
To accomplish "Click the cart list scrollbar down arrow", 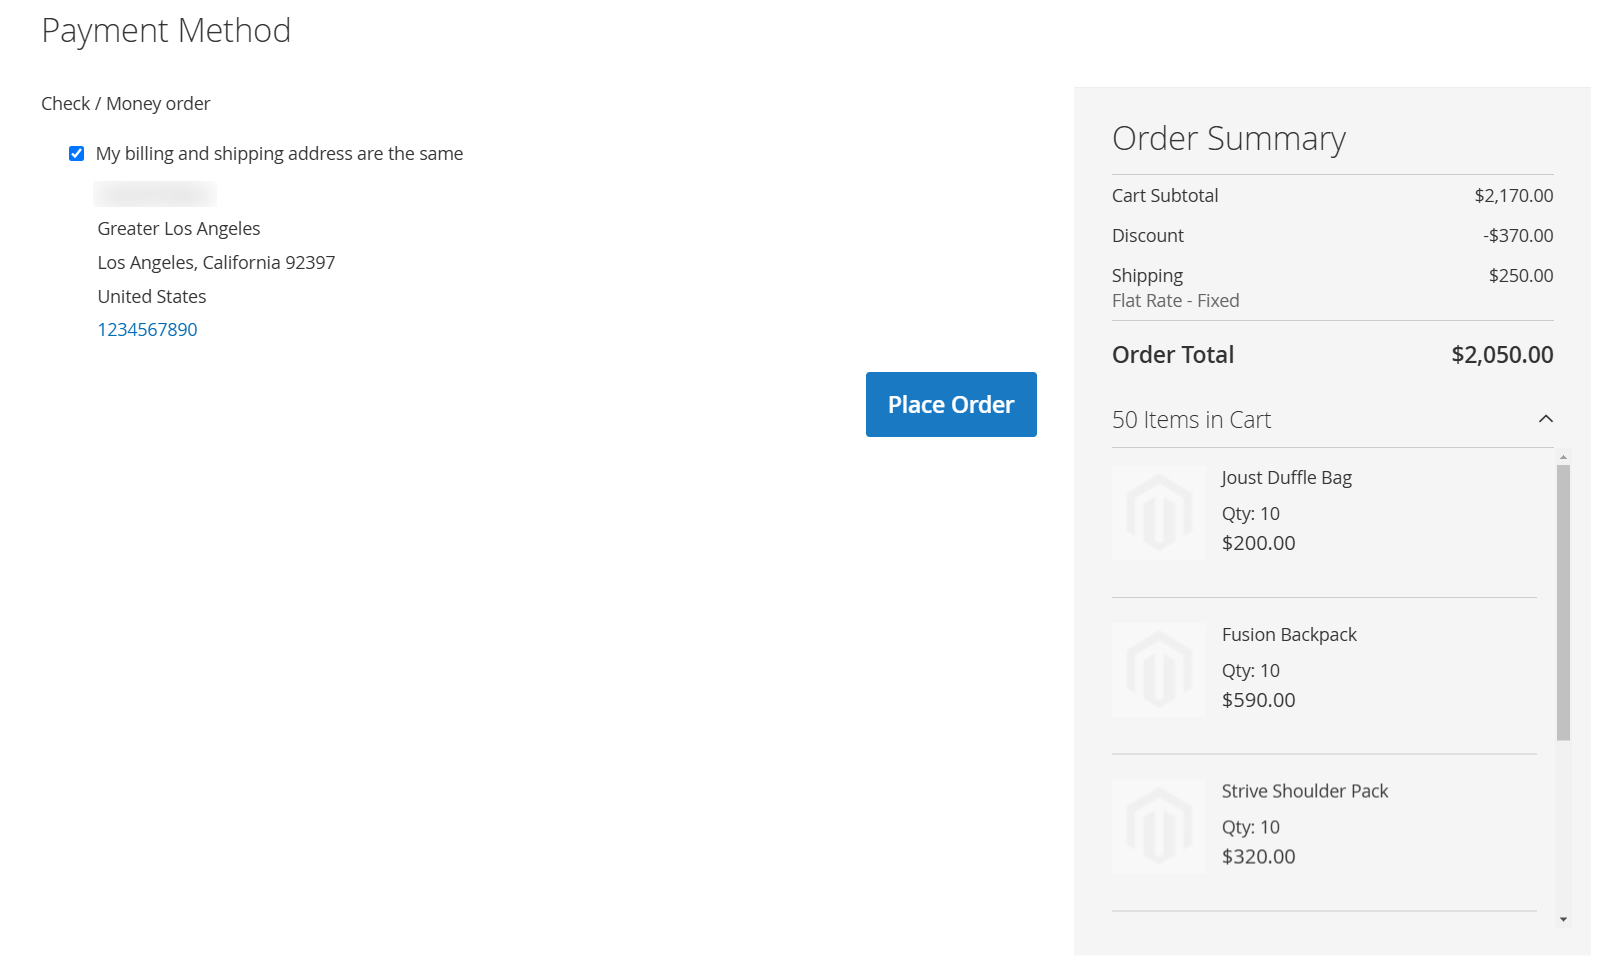I will tap(1563, 919).
